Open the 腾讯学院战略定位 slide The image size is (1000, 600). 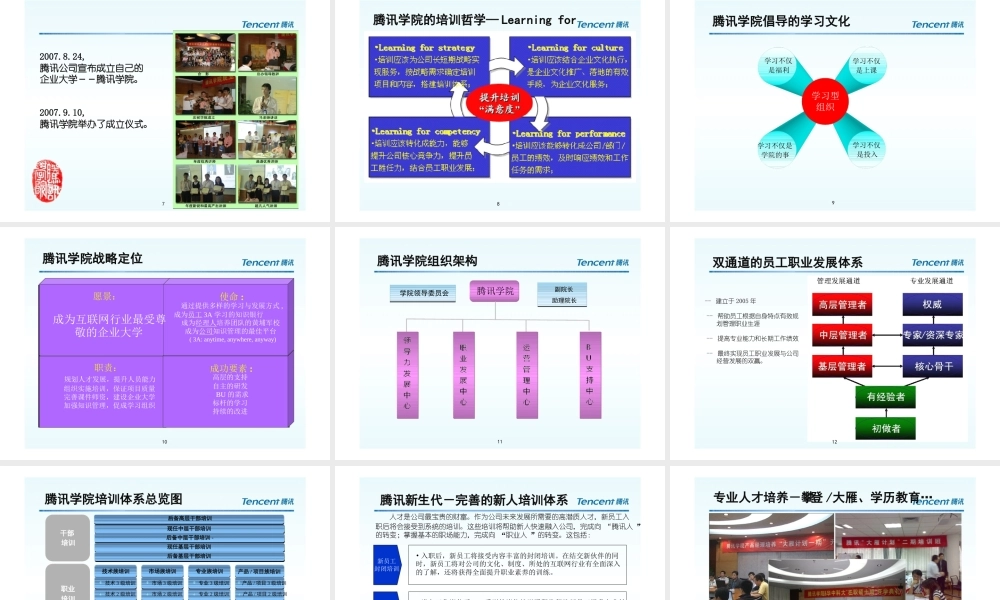(165, 343)
